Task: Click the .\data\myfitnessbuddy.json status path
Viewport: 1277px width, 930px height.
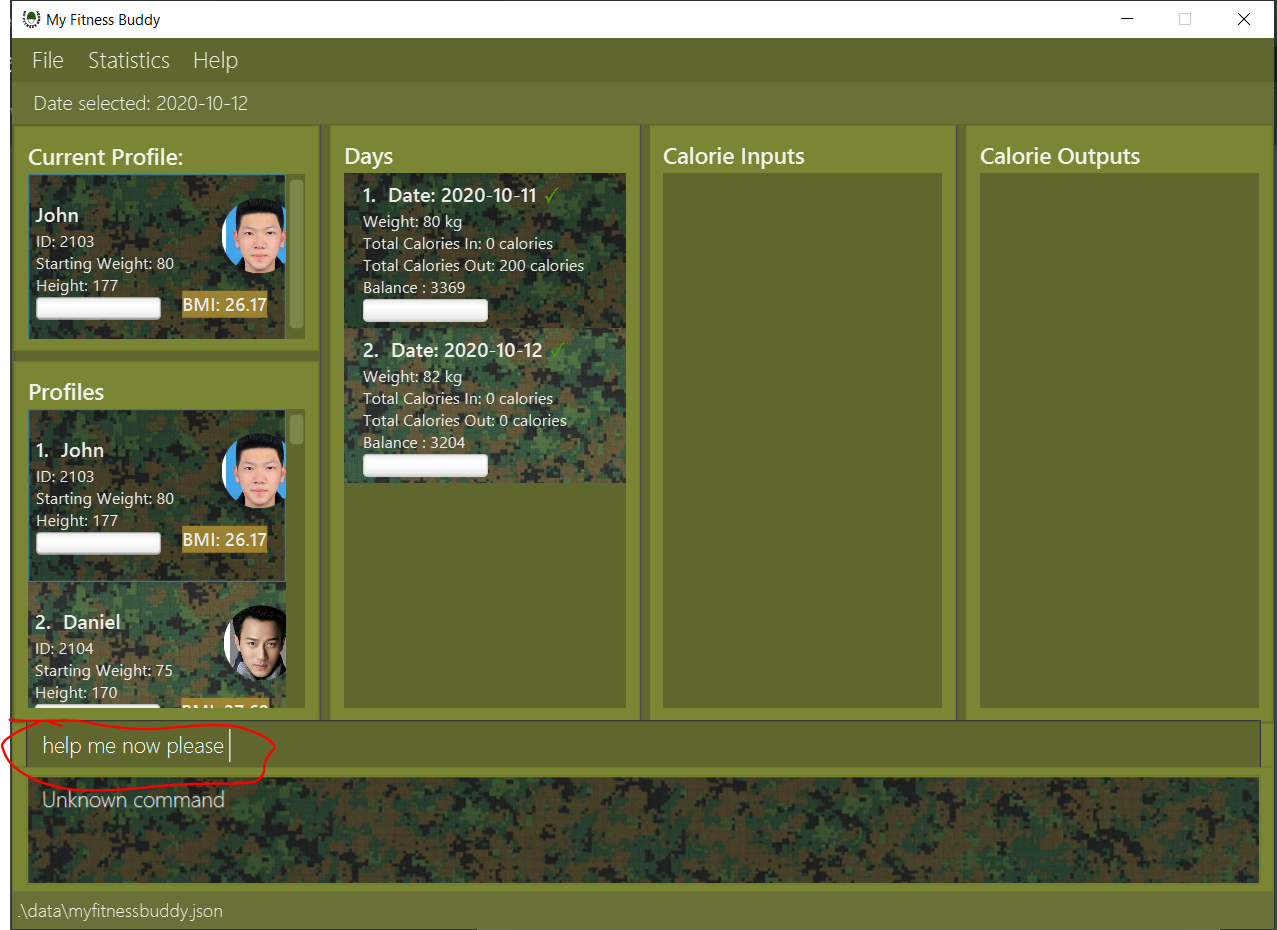Action: pyautogui.click(x=120, y=911)
